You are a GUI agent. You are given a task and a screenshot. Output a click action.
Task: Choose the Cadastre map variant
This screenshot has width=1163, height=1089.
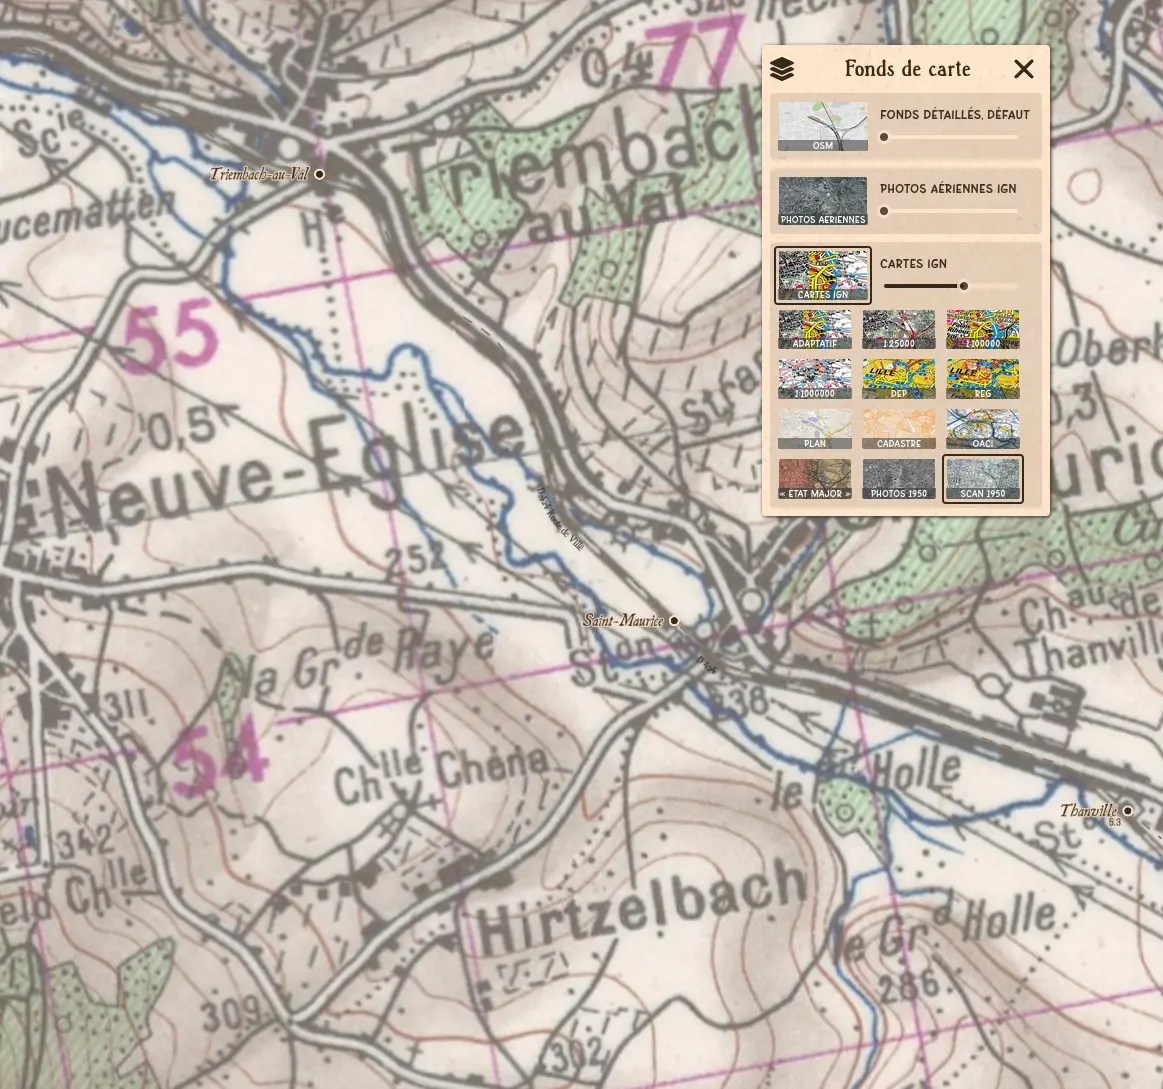(898, 429)
